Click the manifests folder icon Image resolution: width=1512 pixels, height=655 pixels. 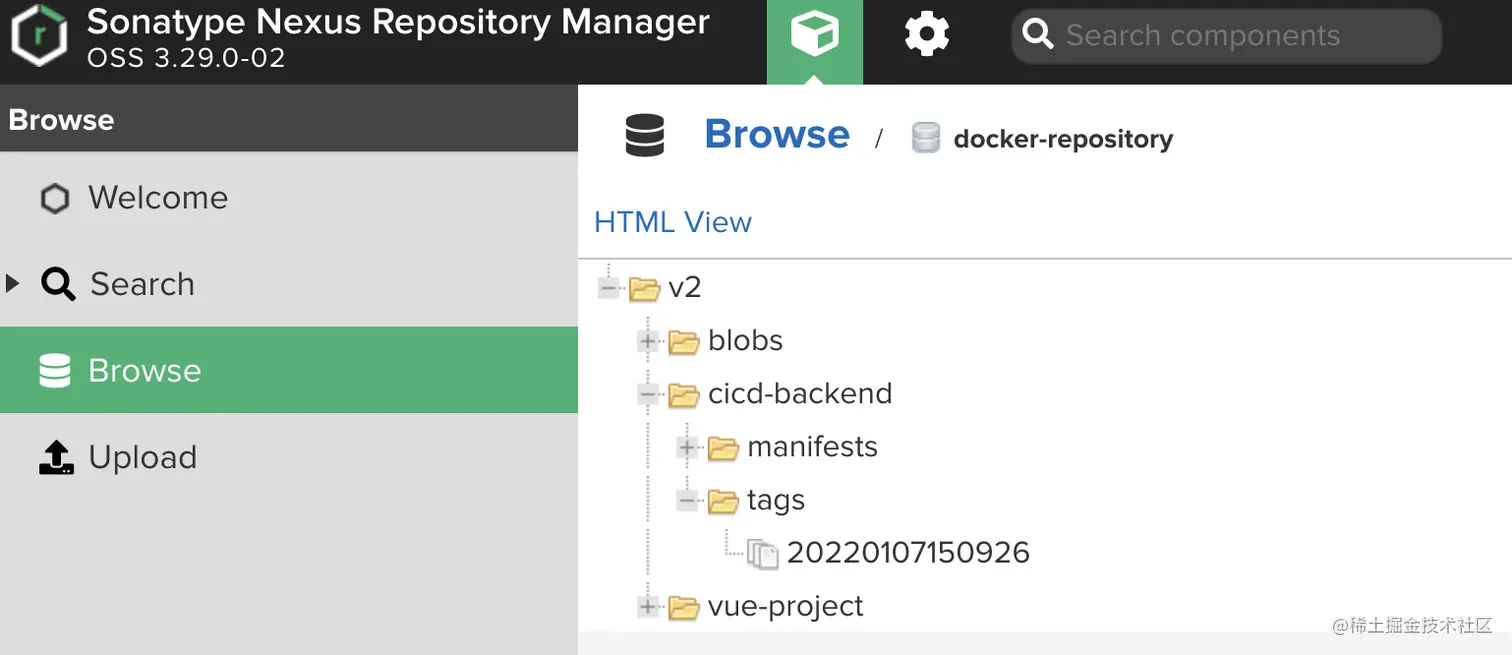pyautogui.click(x=723, y=449)
